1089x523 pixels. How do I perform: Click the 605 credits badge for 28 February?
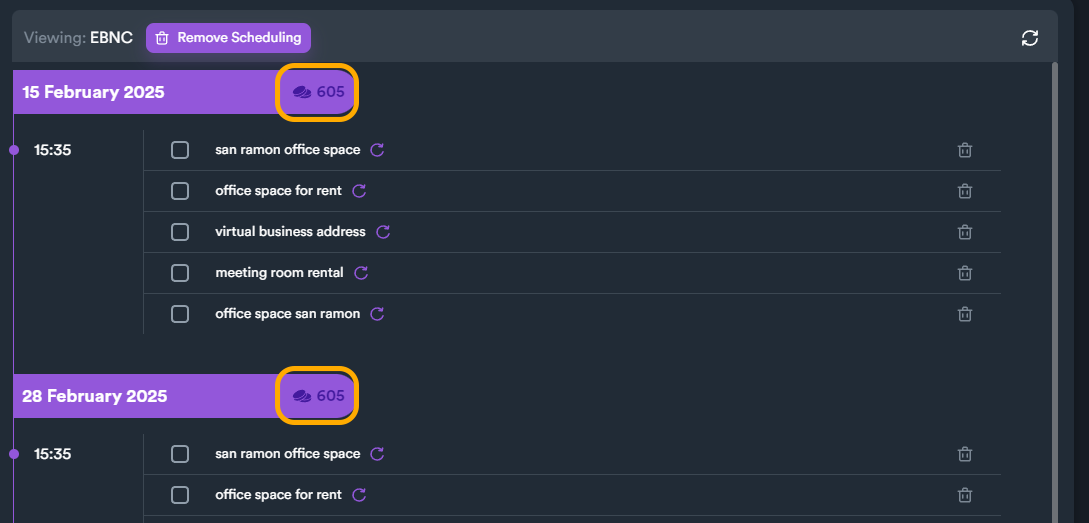(x=318, y=396)
